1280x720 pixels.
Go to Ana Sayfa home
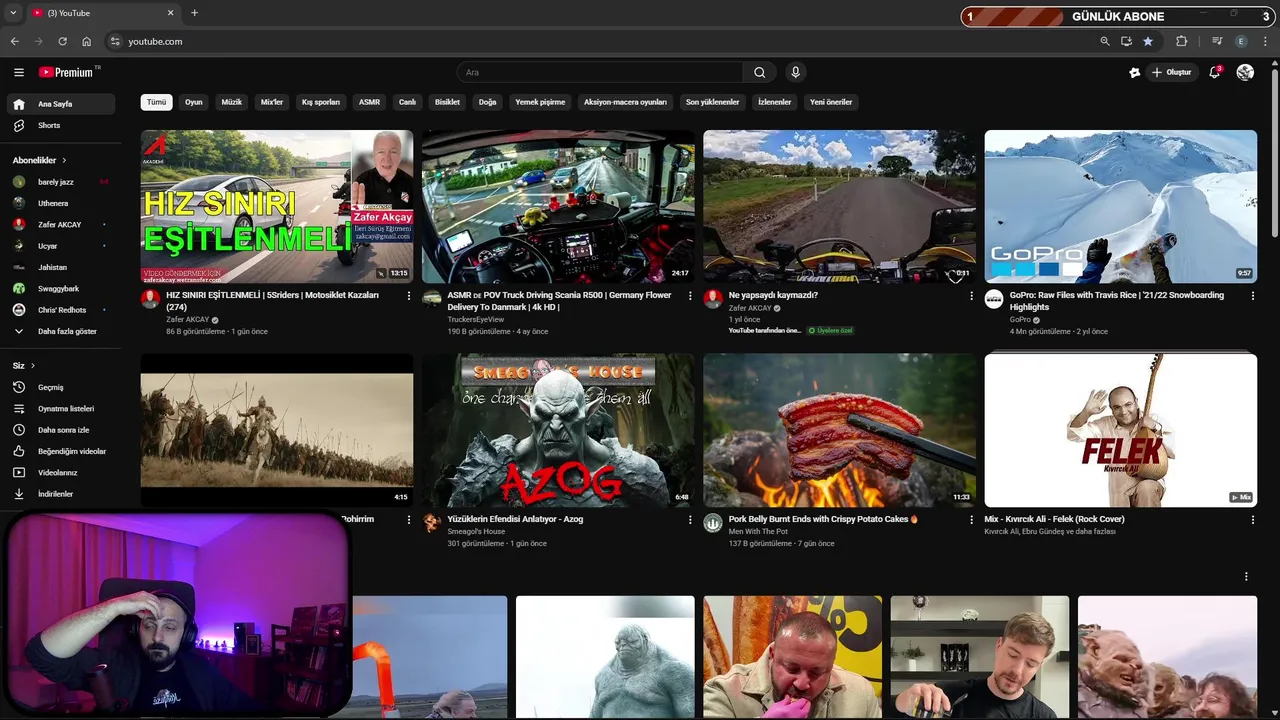click(61, 104)
